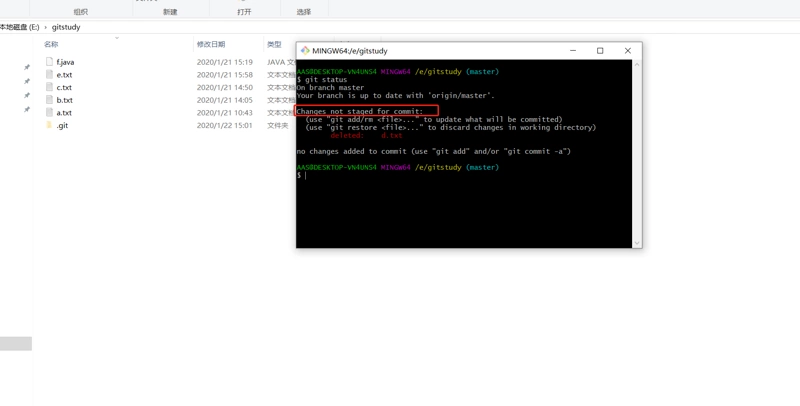This screenshot has width=800, height=406.
Task: Click the date 2020/1/21 10:43
Action: tap(225, 113)
